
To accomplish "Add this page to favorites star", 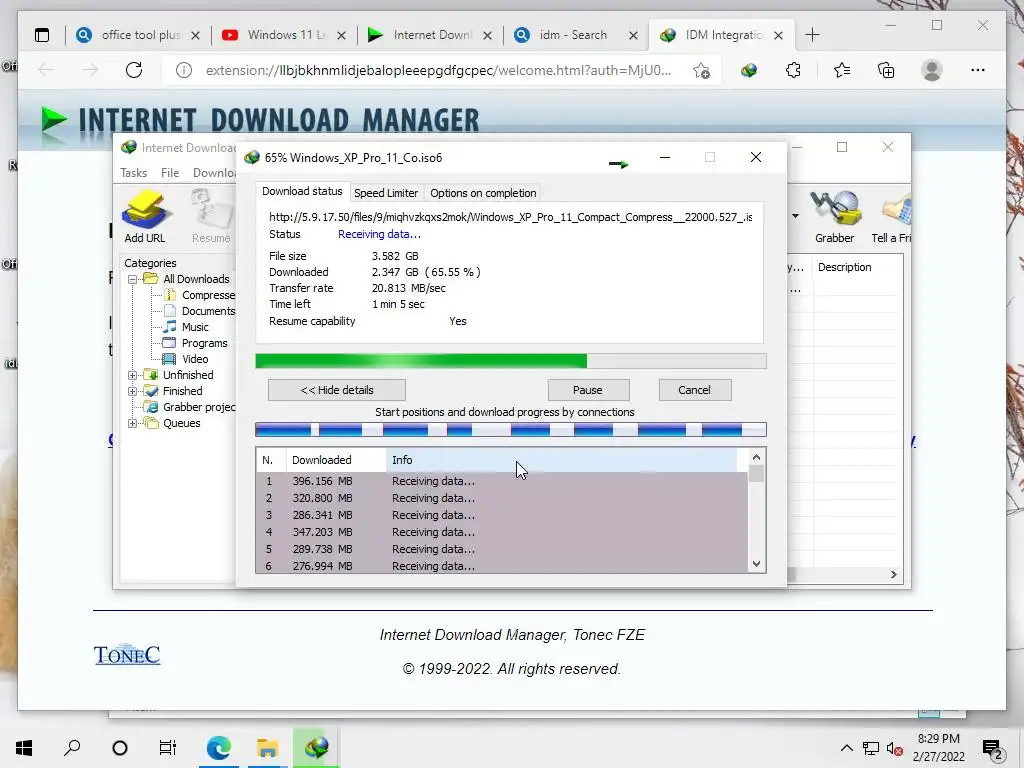I will point(702,71).
